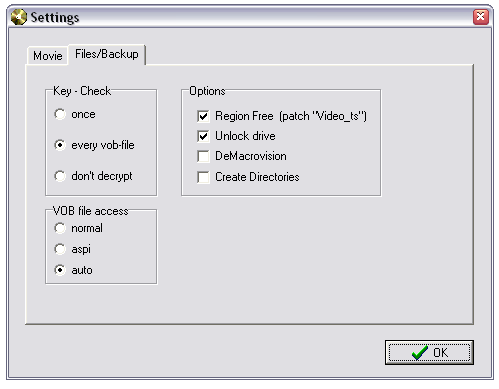Click the green checkmark icon on OK
The height and width of the screenshot is (389, 499).
pos(420,353)
